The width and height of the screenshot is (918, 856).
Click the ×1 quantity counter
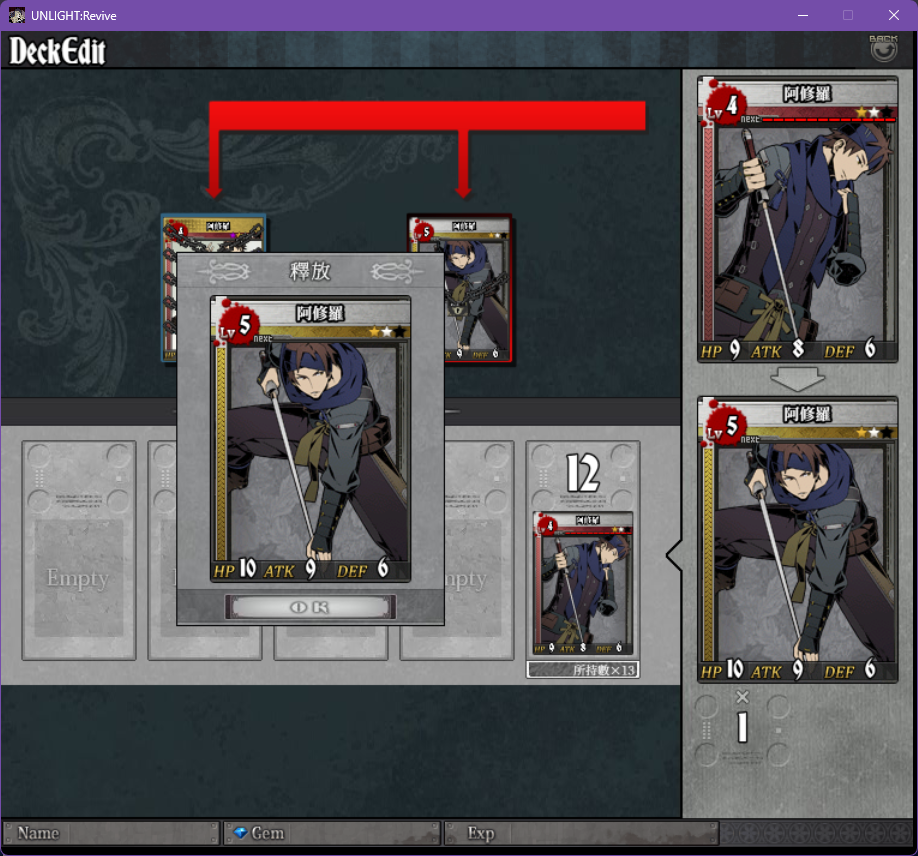click(742, 717)
